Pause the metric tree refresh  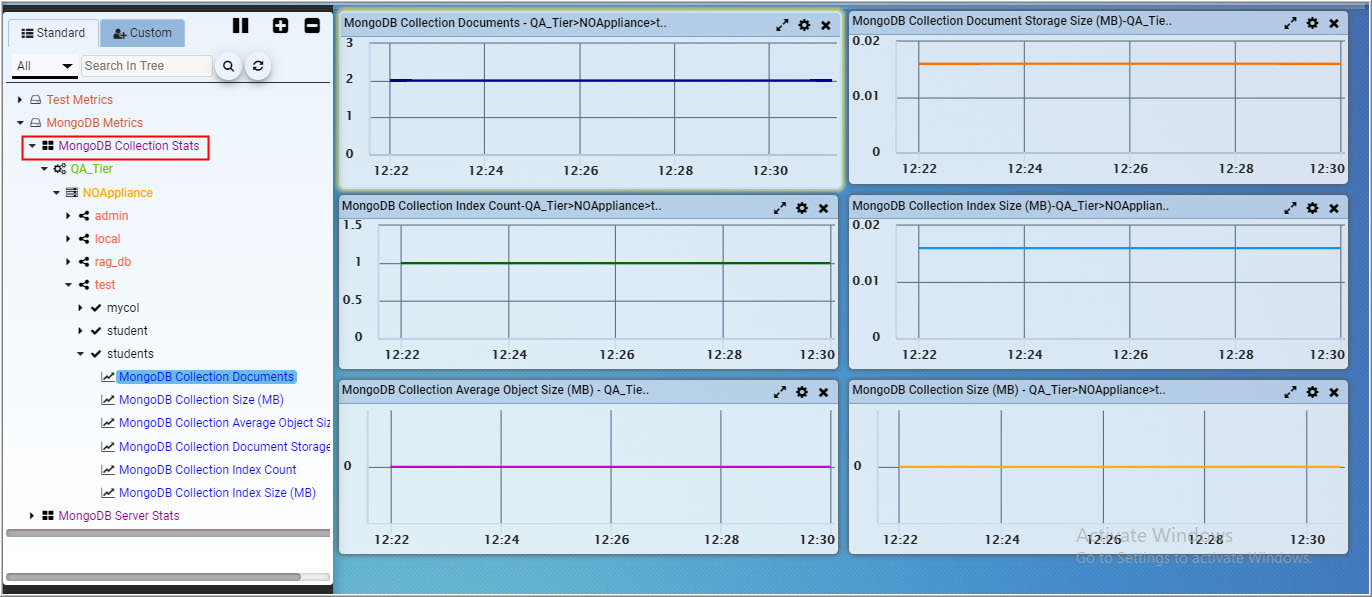[x=241, y=26]
